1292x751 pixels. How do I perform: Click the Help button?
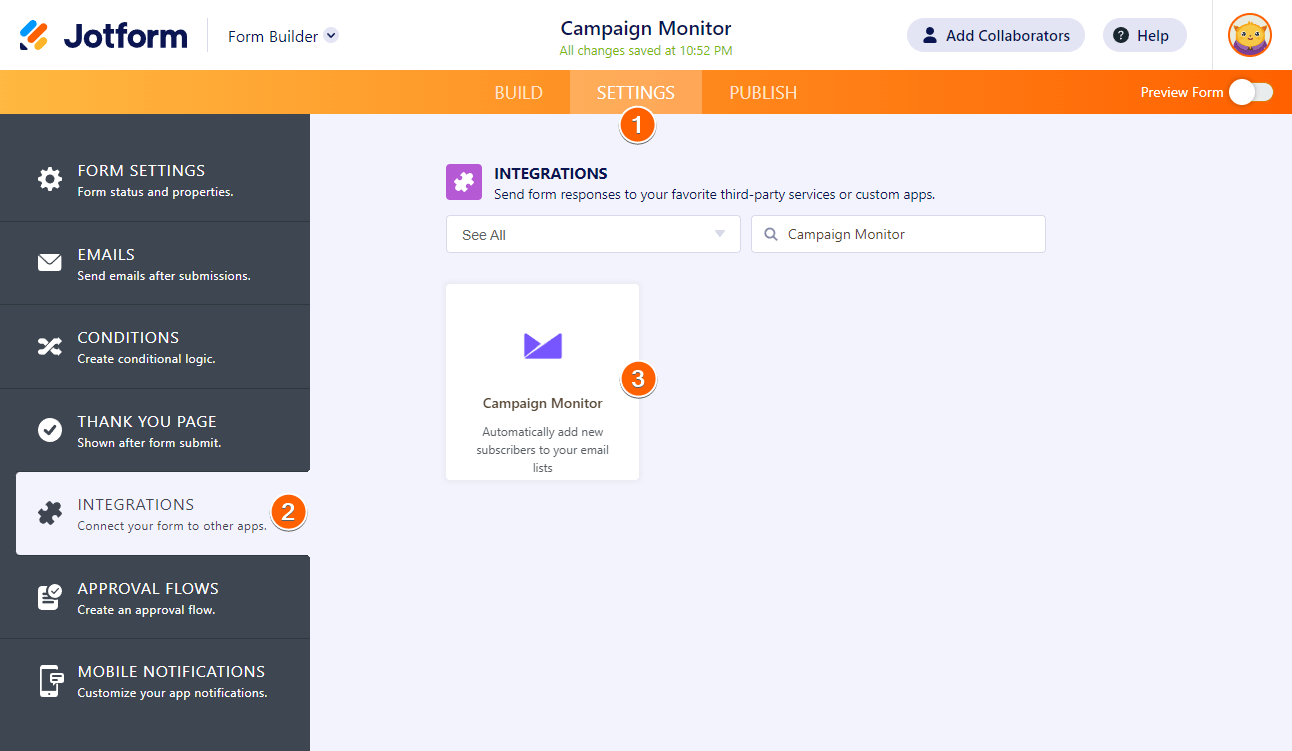(1145, 35)
